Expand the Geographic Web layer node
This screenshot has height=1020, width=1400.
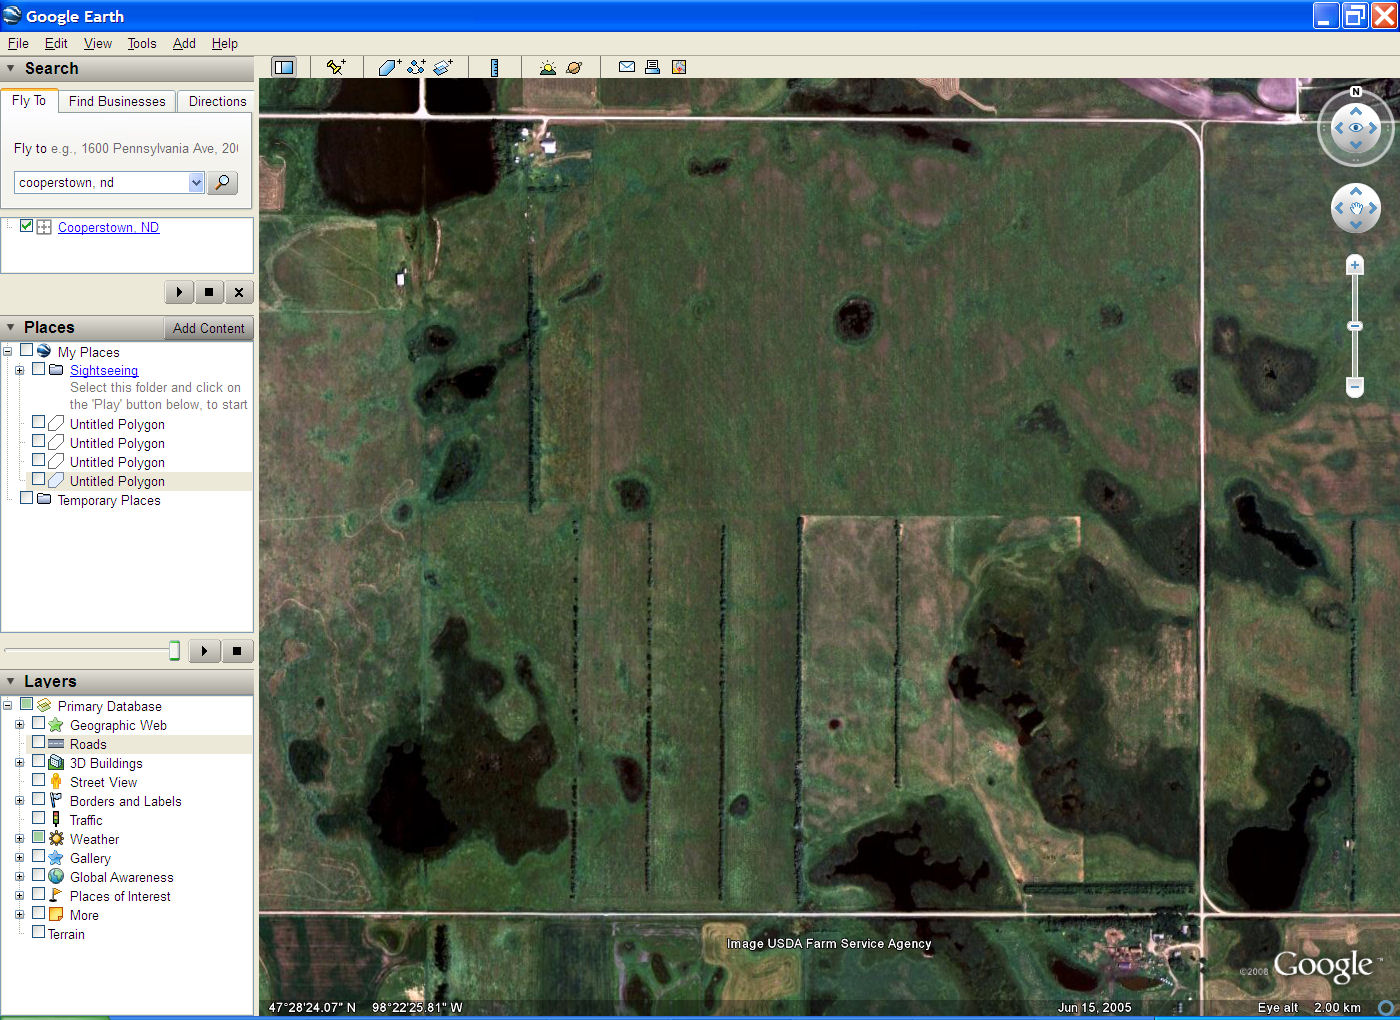19,725
